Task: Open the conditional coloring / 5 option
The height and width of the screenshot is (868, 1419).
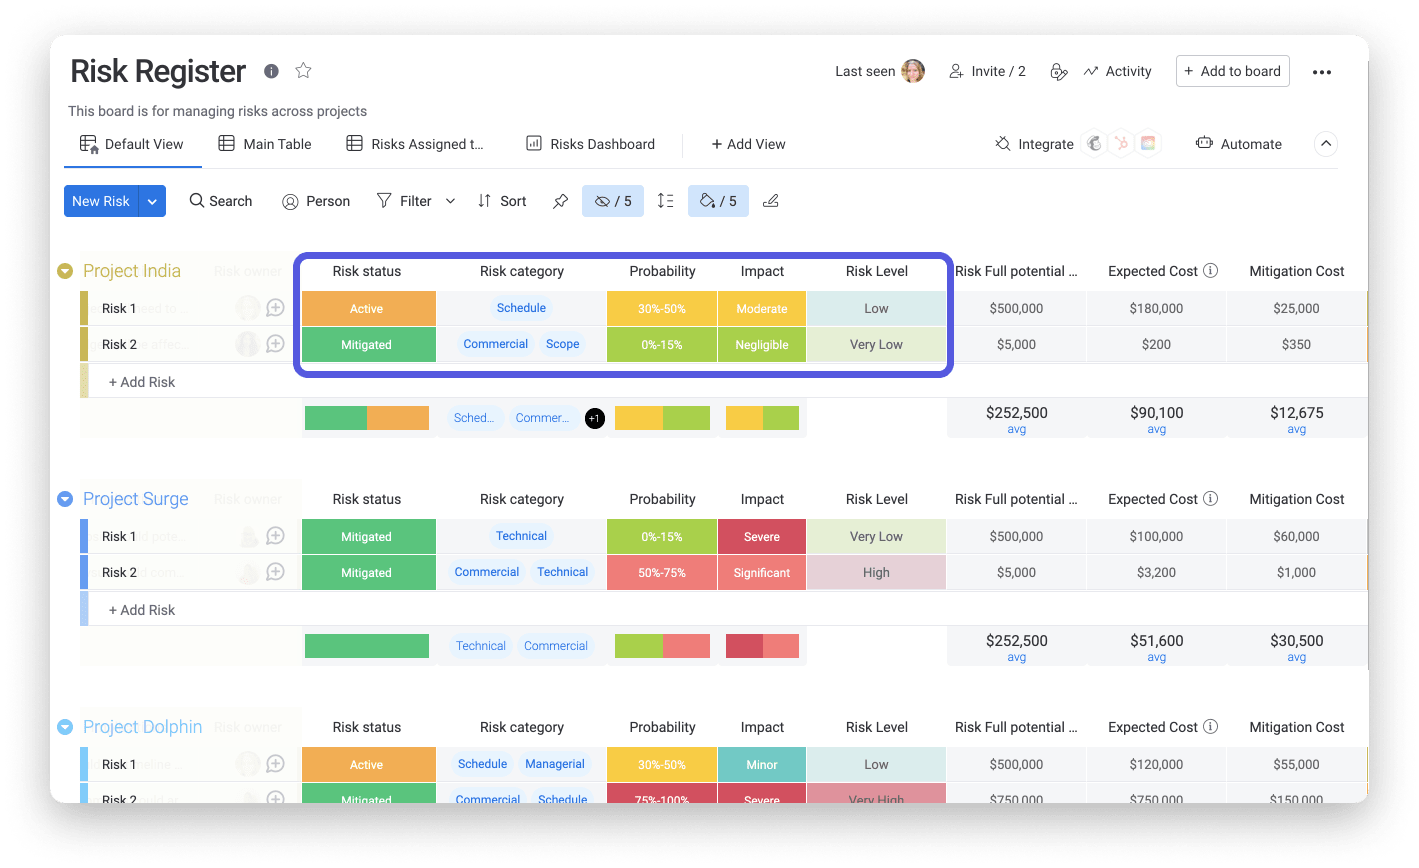Action: 718,201
